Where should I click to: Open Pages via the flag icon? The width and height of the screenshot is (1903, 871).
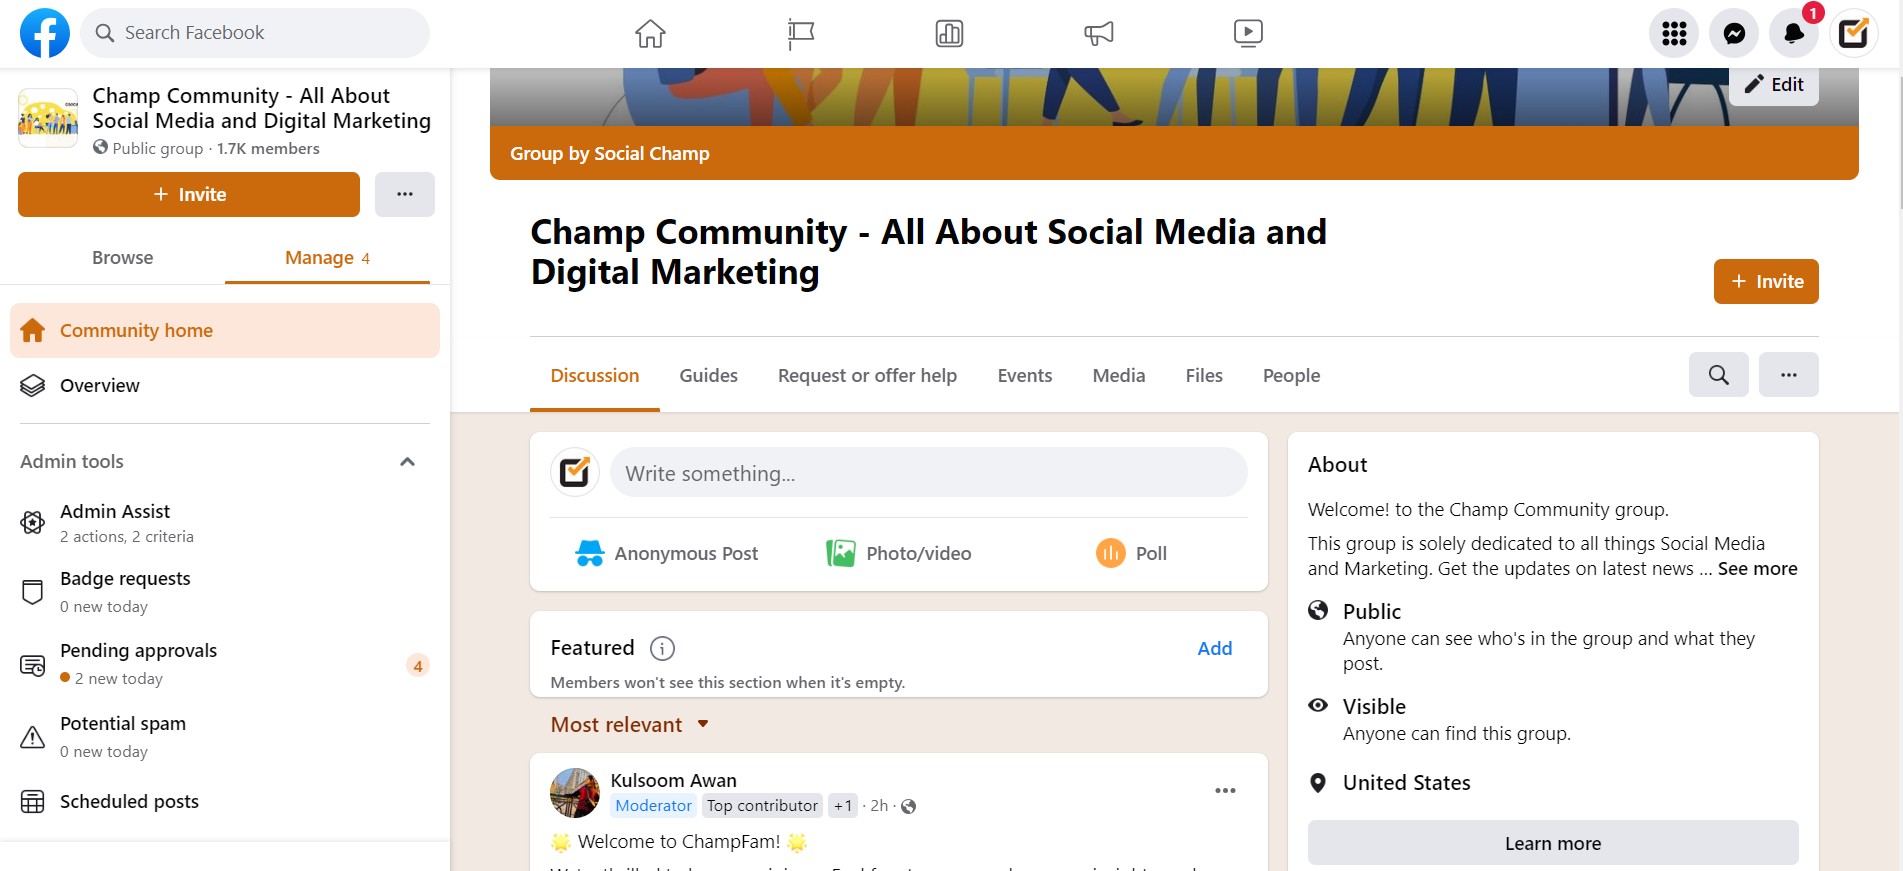pyautogui.click(x=800, y=34)
